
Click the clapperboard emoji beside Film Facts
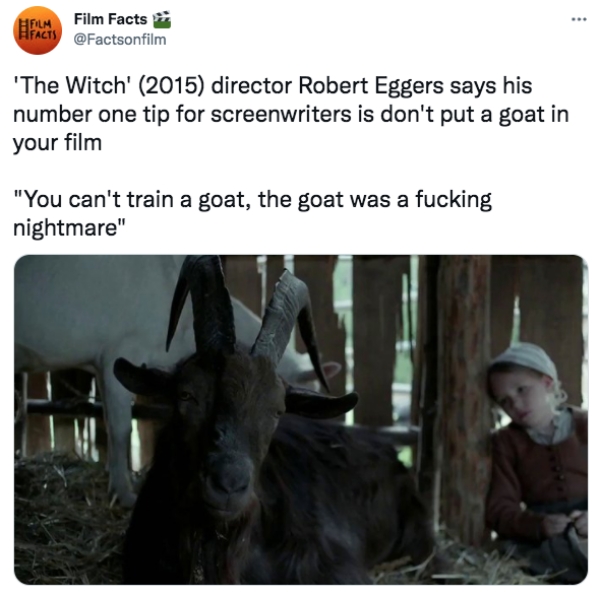click(162, 20)
